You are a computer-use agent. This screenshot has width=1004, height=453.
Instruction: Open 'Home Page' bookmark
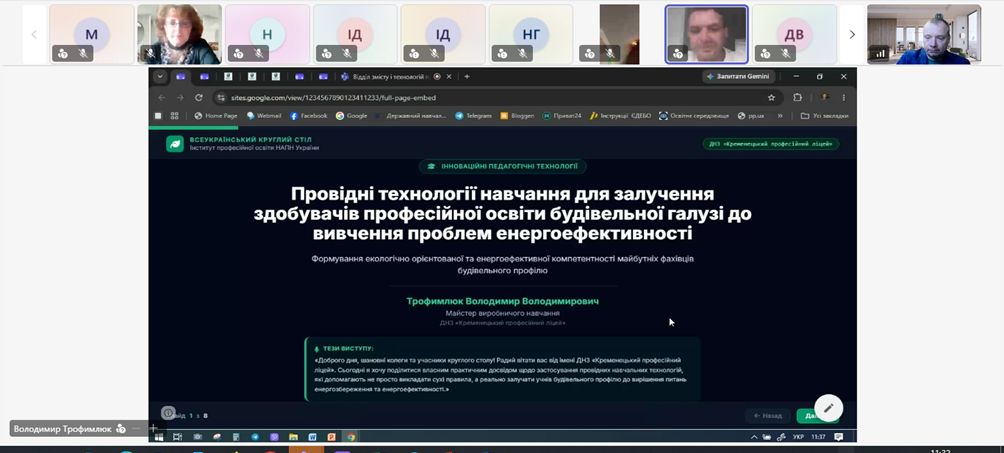click(x=216, y=116)
